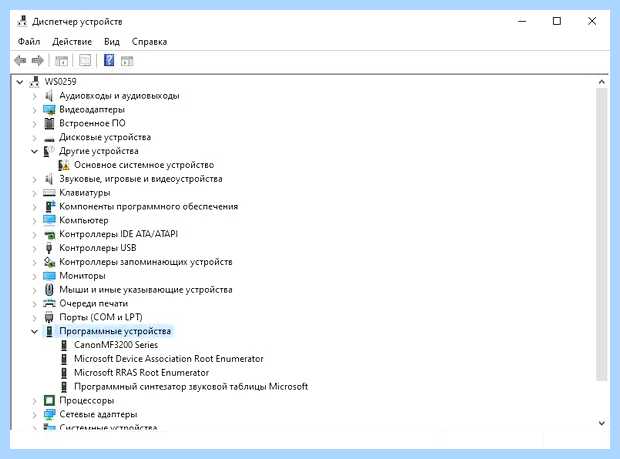Click the Контроллеры USB plug icon
Viewport: 620px width, 459px height.
pyautogui.click(x=49, y=248)
